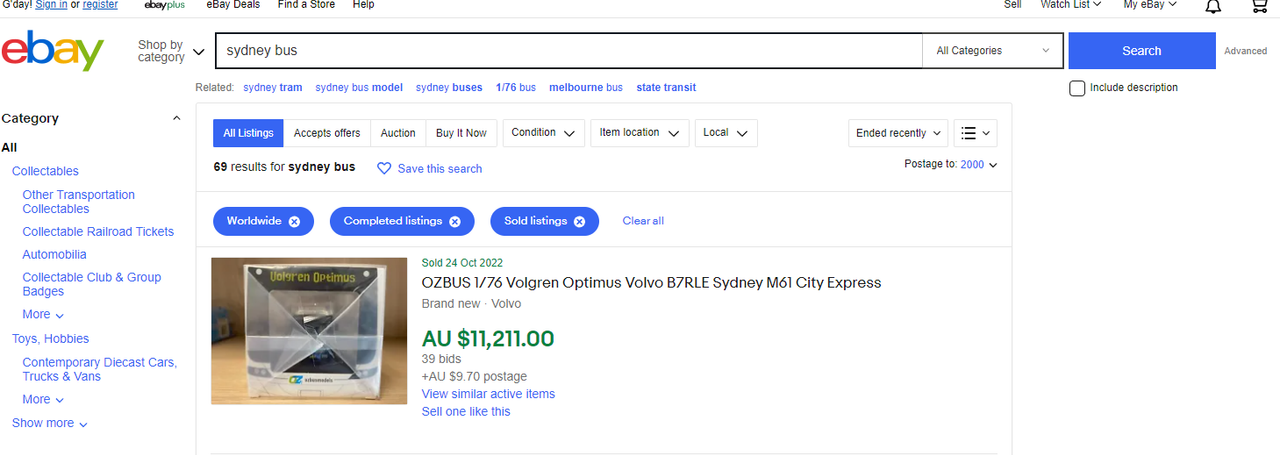Image resolution: width=1280 pixels, height=455 pixels.
Task: Expand the Item location dropdown
Action: click(x=639, y=133)
